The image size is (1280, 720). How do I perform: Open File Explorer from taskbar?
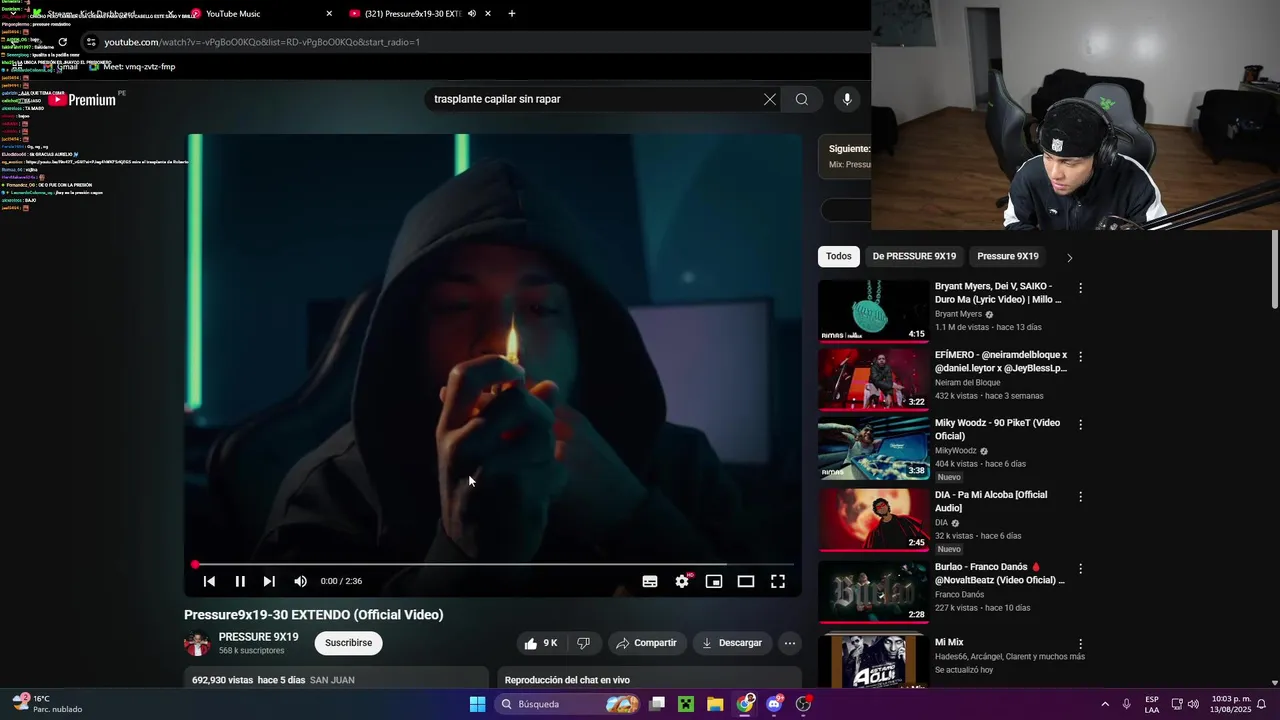pos(715,704)
